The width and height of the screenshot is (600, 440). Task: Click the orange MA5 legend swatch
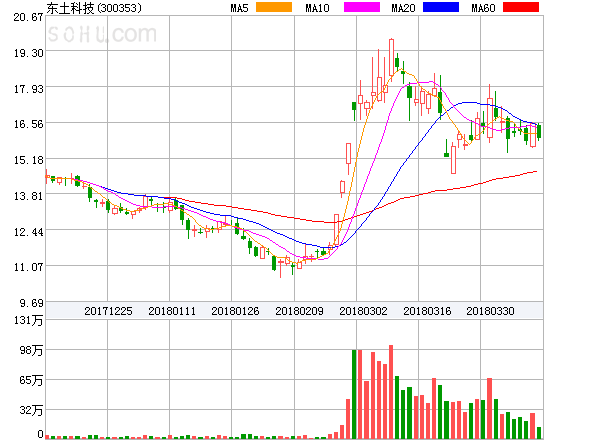274,7
